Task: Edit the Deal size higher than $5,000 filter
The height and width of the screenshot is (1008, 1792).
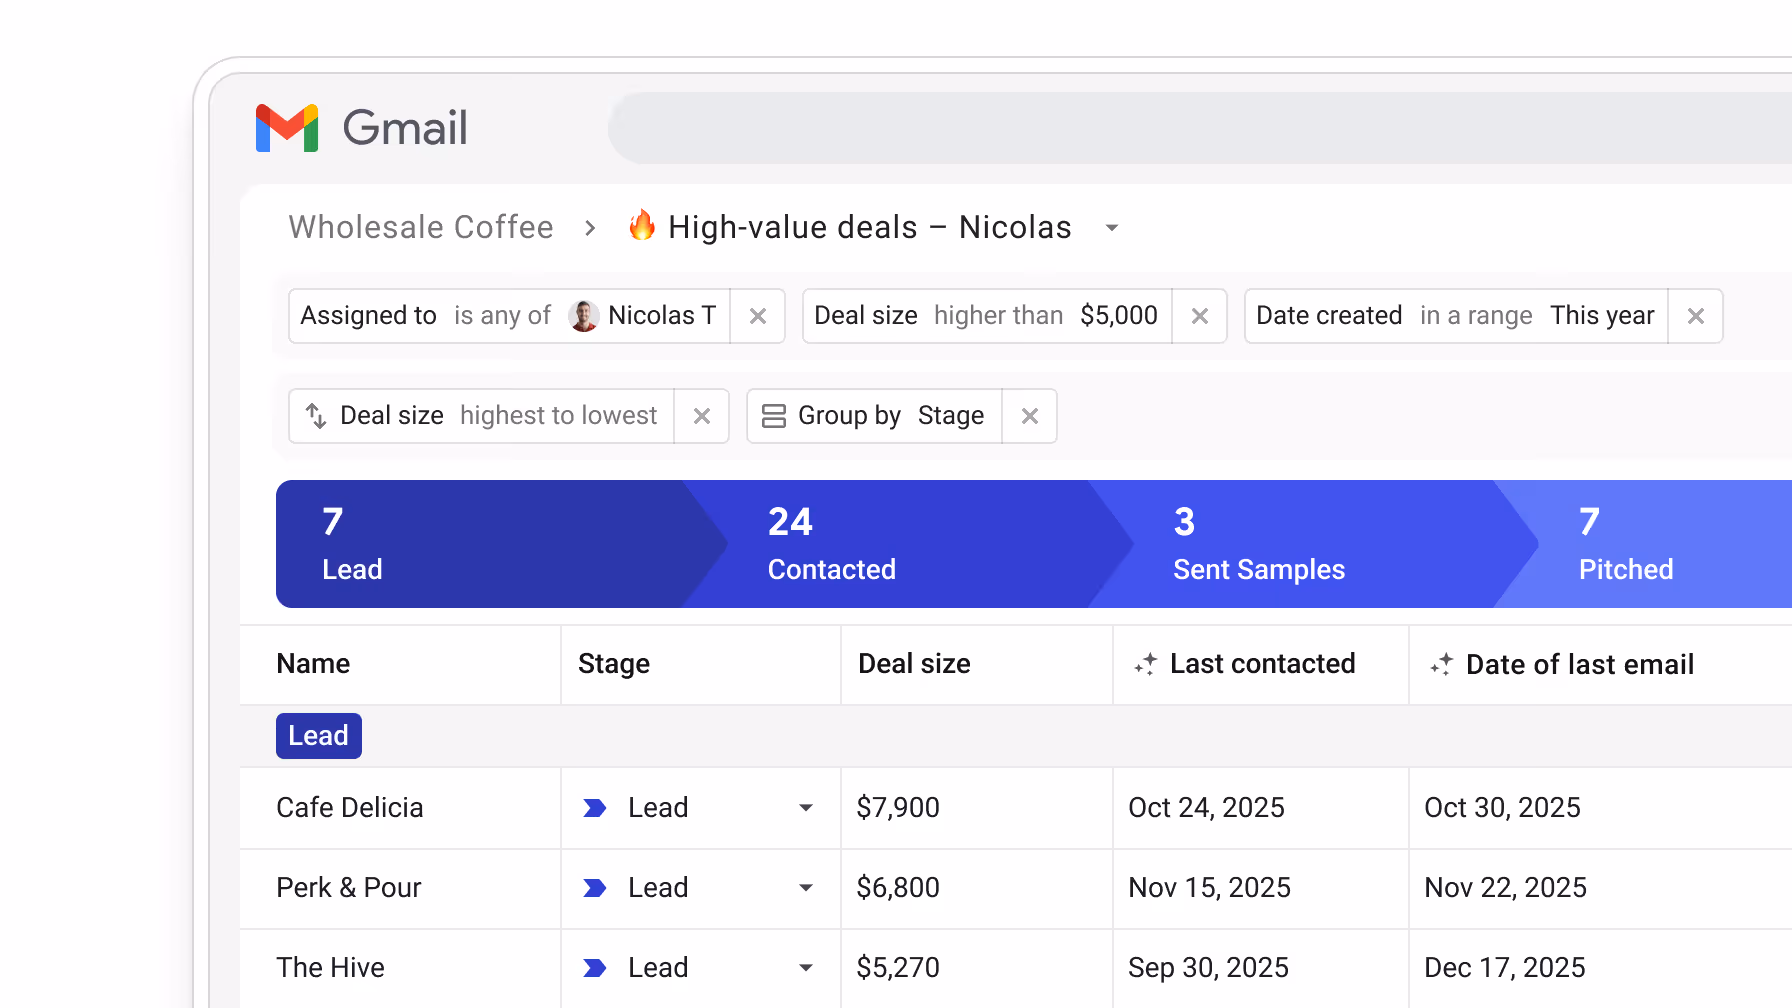Action: (x=987, y=316)
